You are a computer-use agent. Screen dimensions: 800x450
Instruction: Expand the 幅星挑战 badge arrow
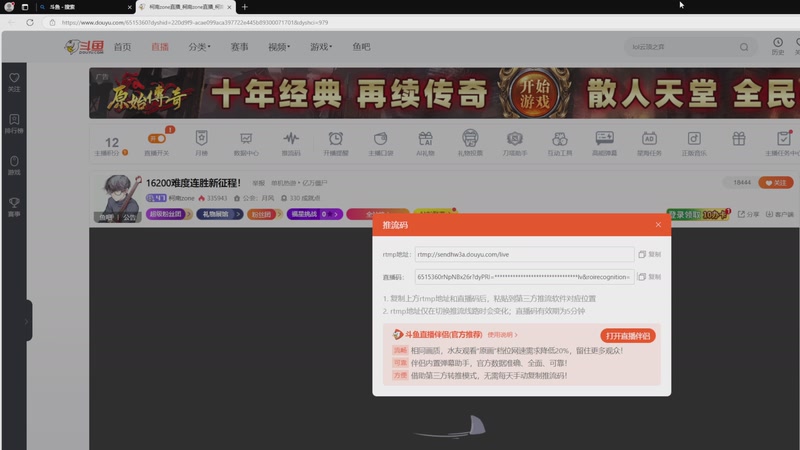click(335, 214)
